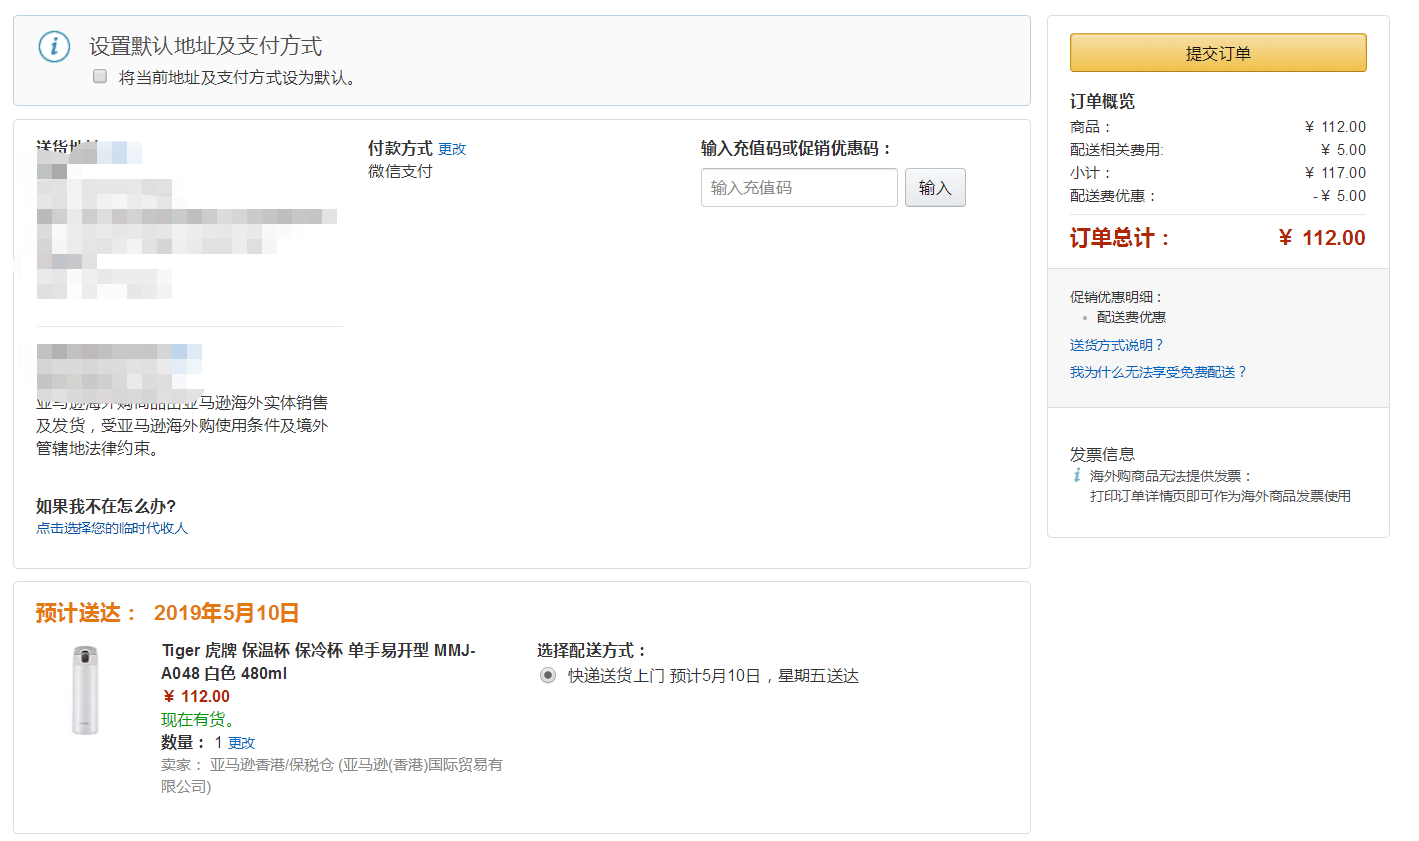1419x841 pixels.
Task: Check 将当前地址及支付方式设为默认 checkbox
Action: [100, 76]
